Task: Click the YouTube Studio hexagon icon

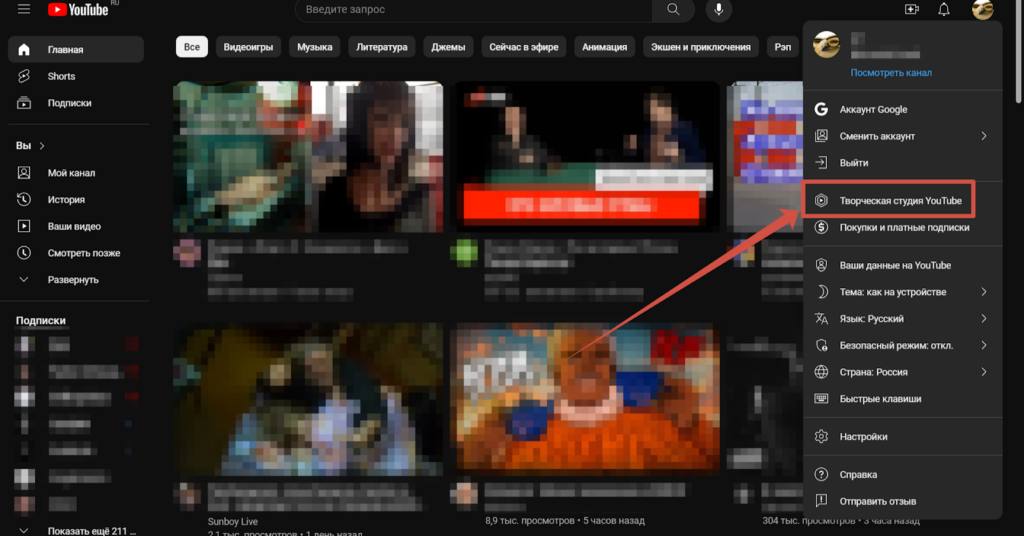Action: pos(821,201)
